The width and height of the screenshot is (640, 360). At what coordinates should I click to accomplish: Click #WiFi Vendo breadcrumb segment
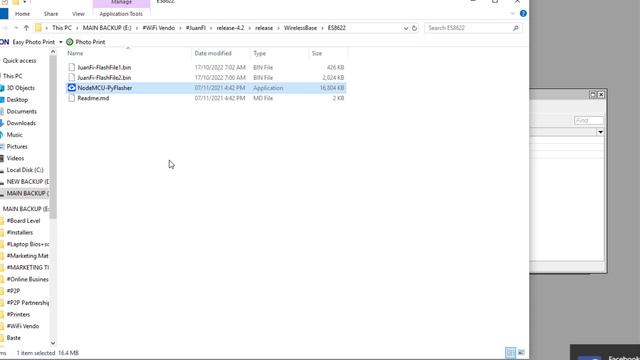point(158,28)
